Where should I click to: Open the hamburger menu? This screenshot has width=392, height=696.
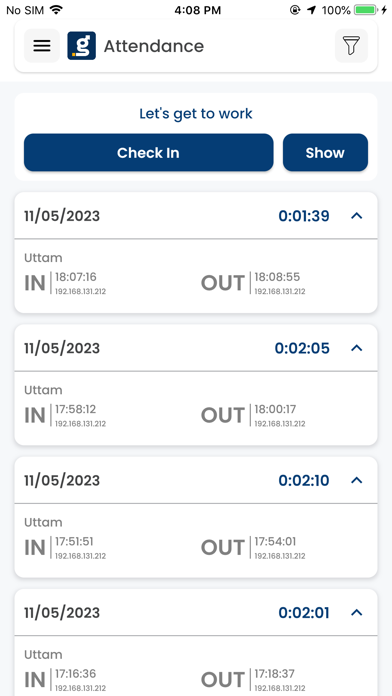tap(42, 46)
